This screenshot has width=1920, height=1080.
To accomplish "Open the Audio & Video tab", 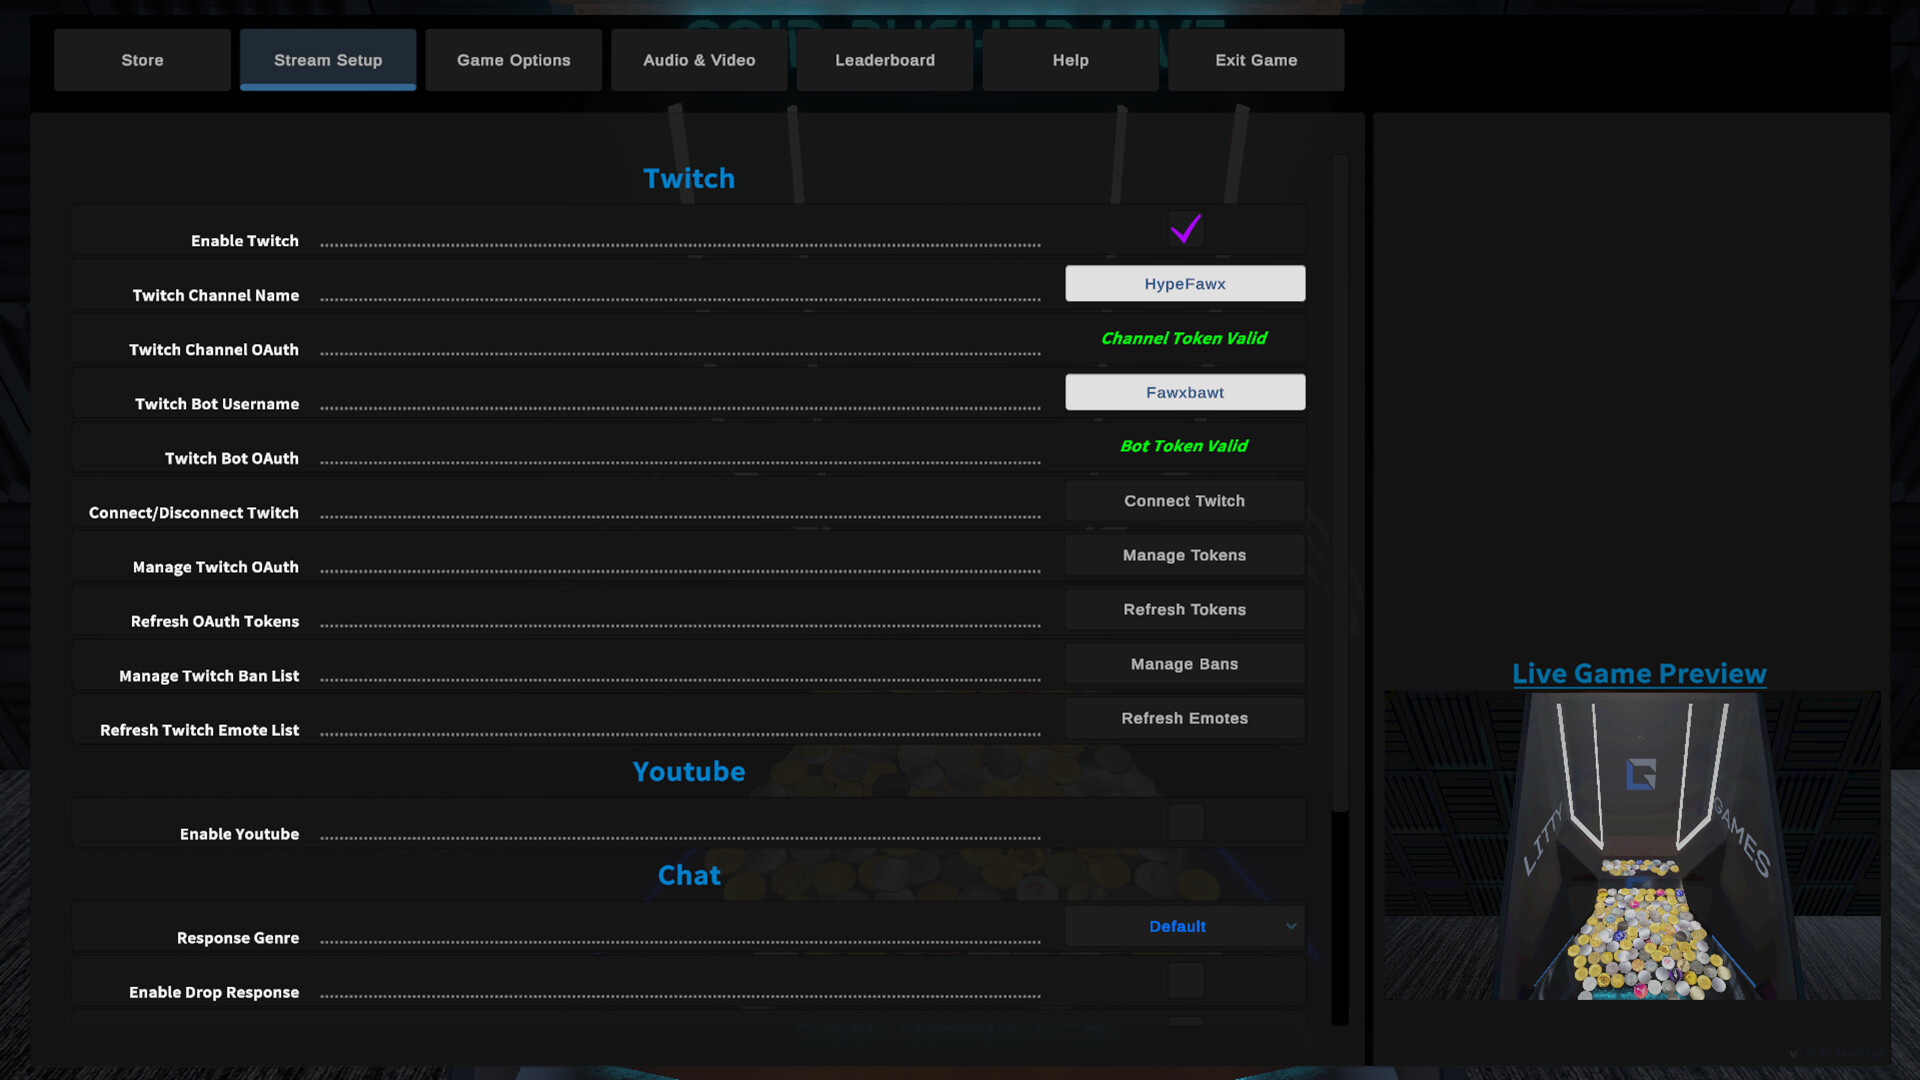I will tap(699, 60).
